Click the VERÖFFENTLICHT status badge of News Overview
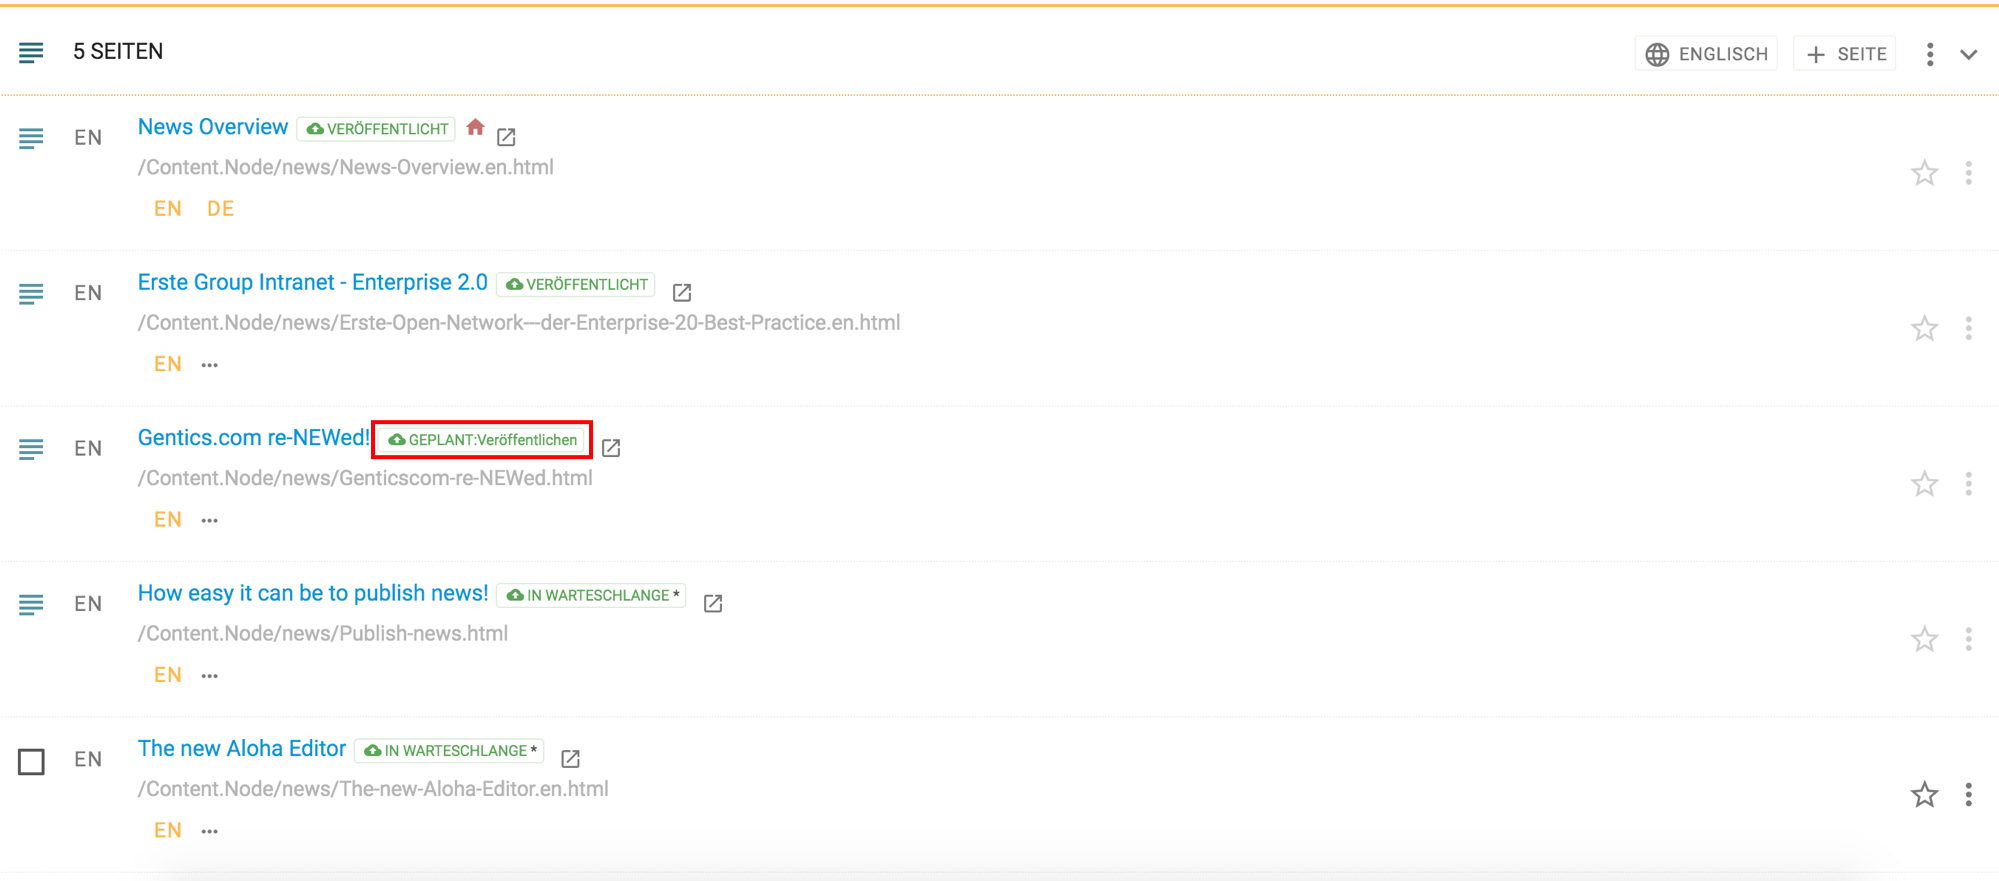 [377, 129]
